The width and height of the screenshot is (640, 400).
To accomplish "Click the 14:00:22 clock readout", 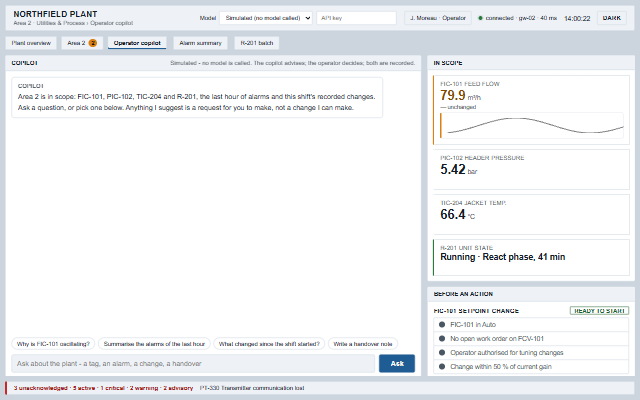I will tap(577, 18).
